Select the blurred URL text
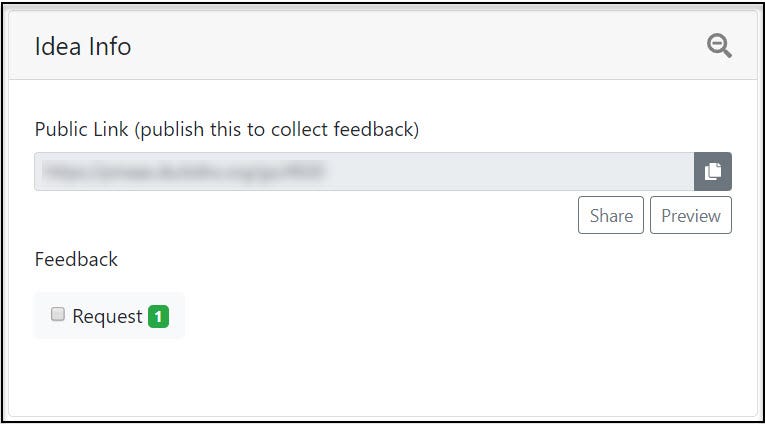 click(x=184, y=171)
